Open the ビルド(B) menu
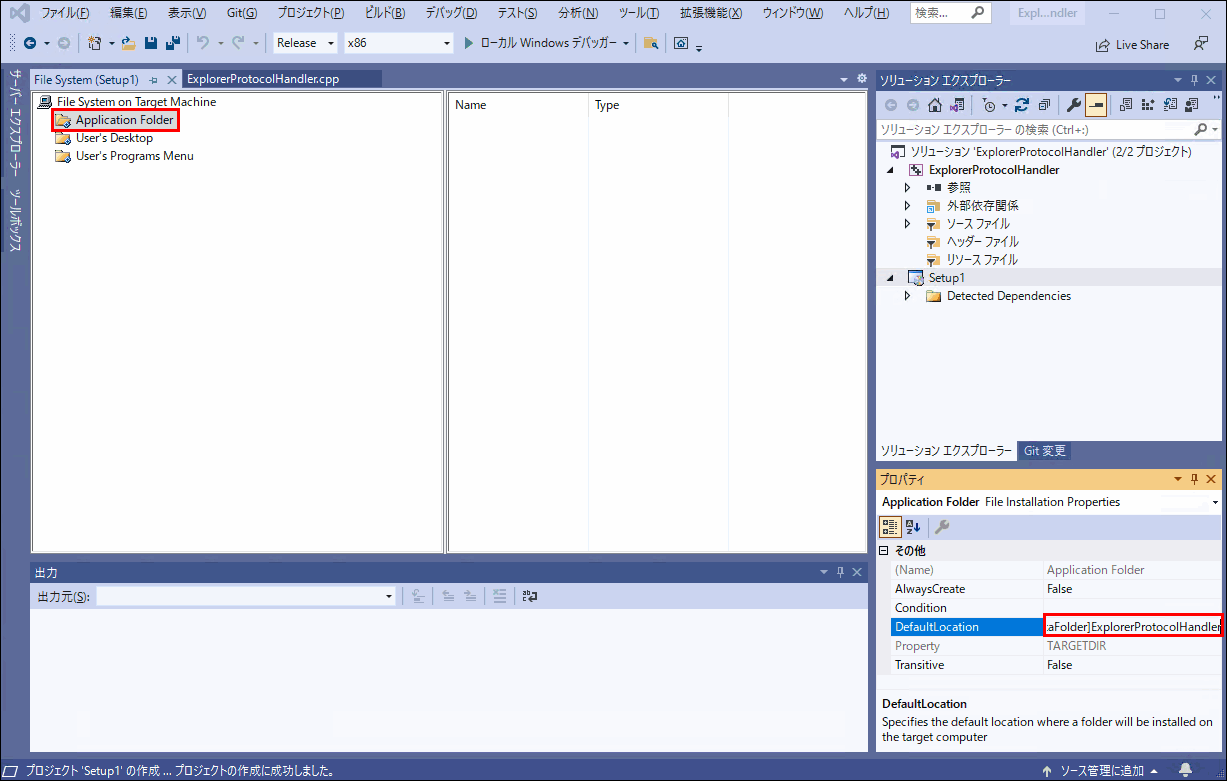The width and height of the screenshot is (1227, 781). coord(385,13)
